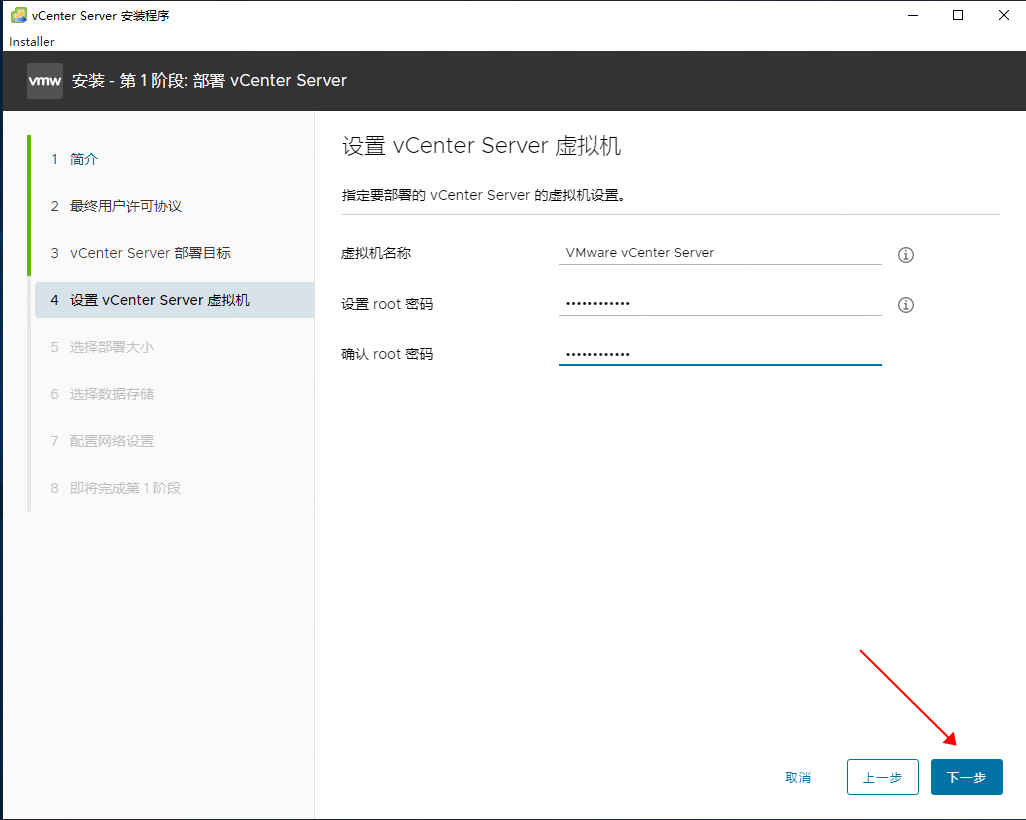Click heading 设置 vCenter Server 虚拟机
The width and height of the screenshot is (1026, 820).
[482, 145]
